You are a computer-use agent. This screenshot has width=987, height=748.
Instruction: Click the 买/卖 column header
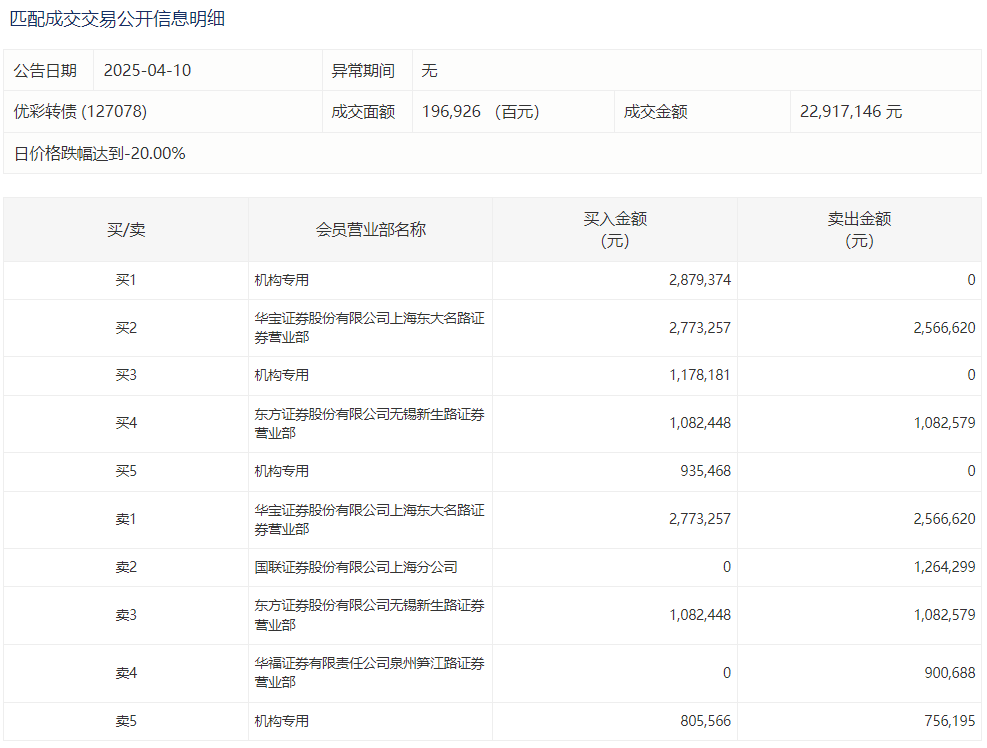point(126,230)
